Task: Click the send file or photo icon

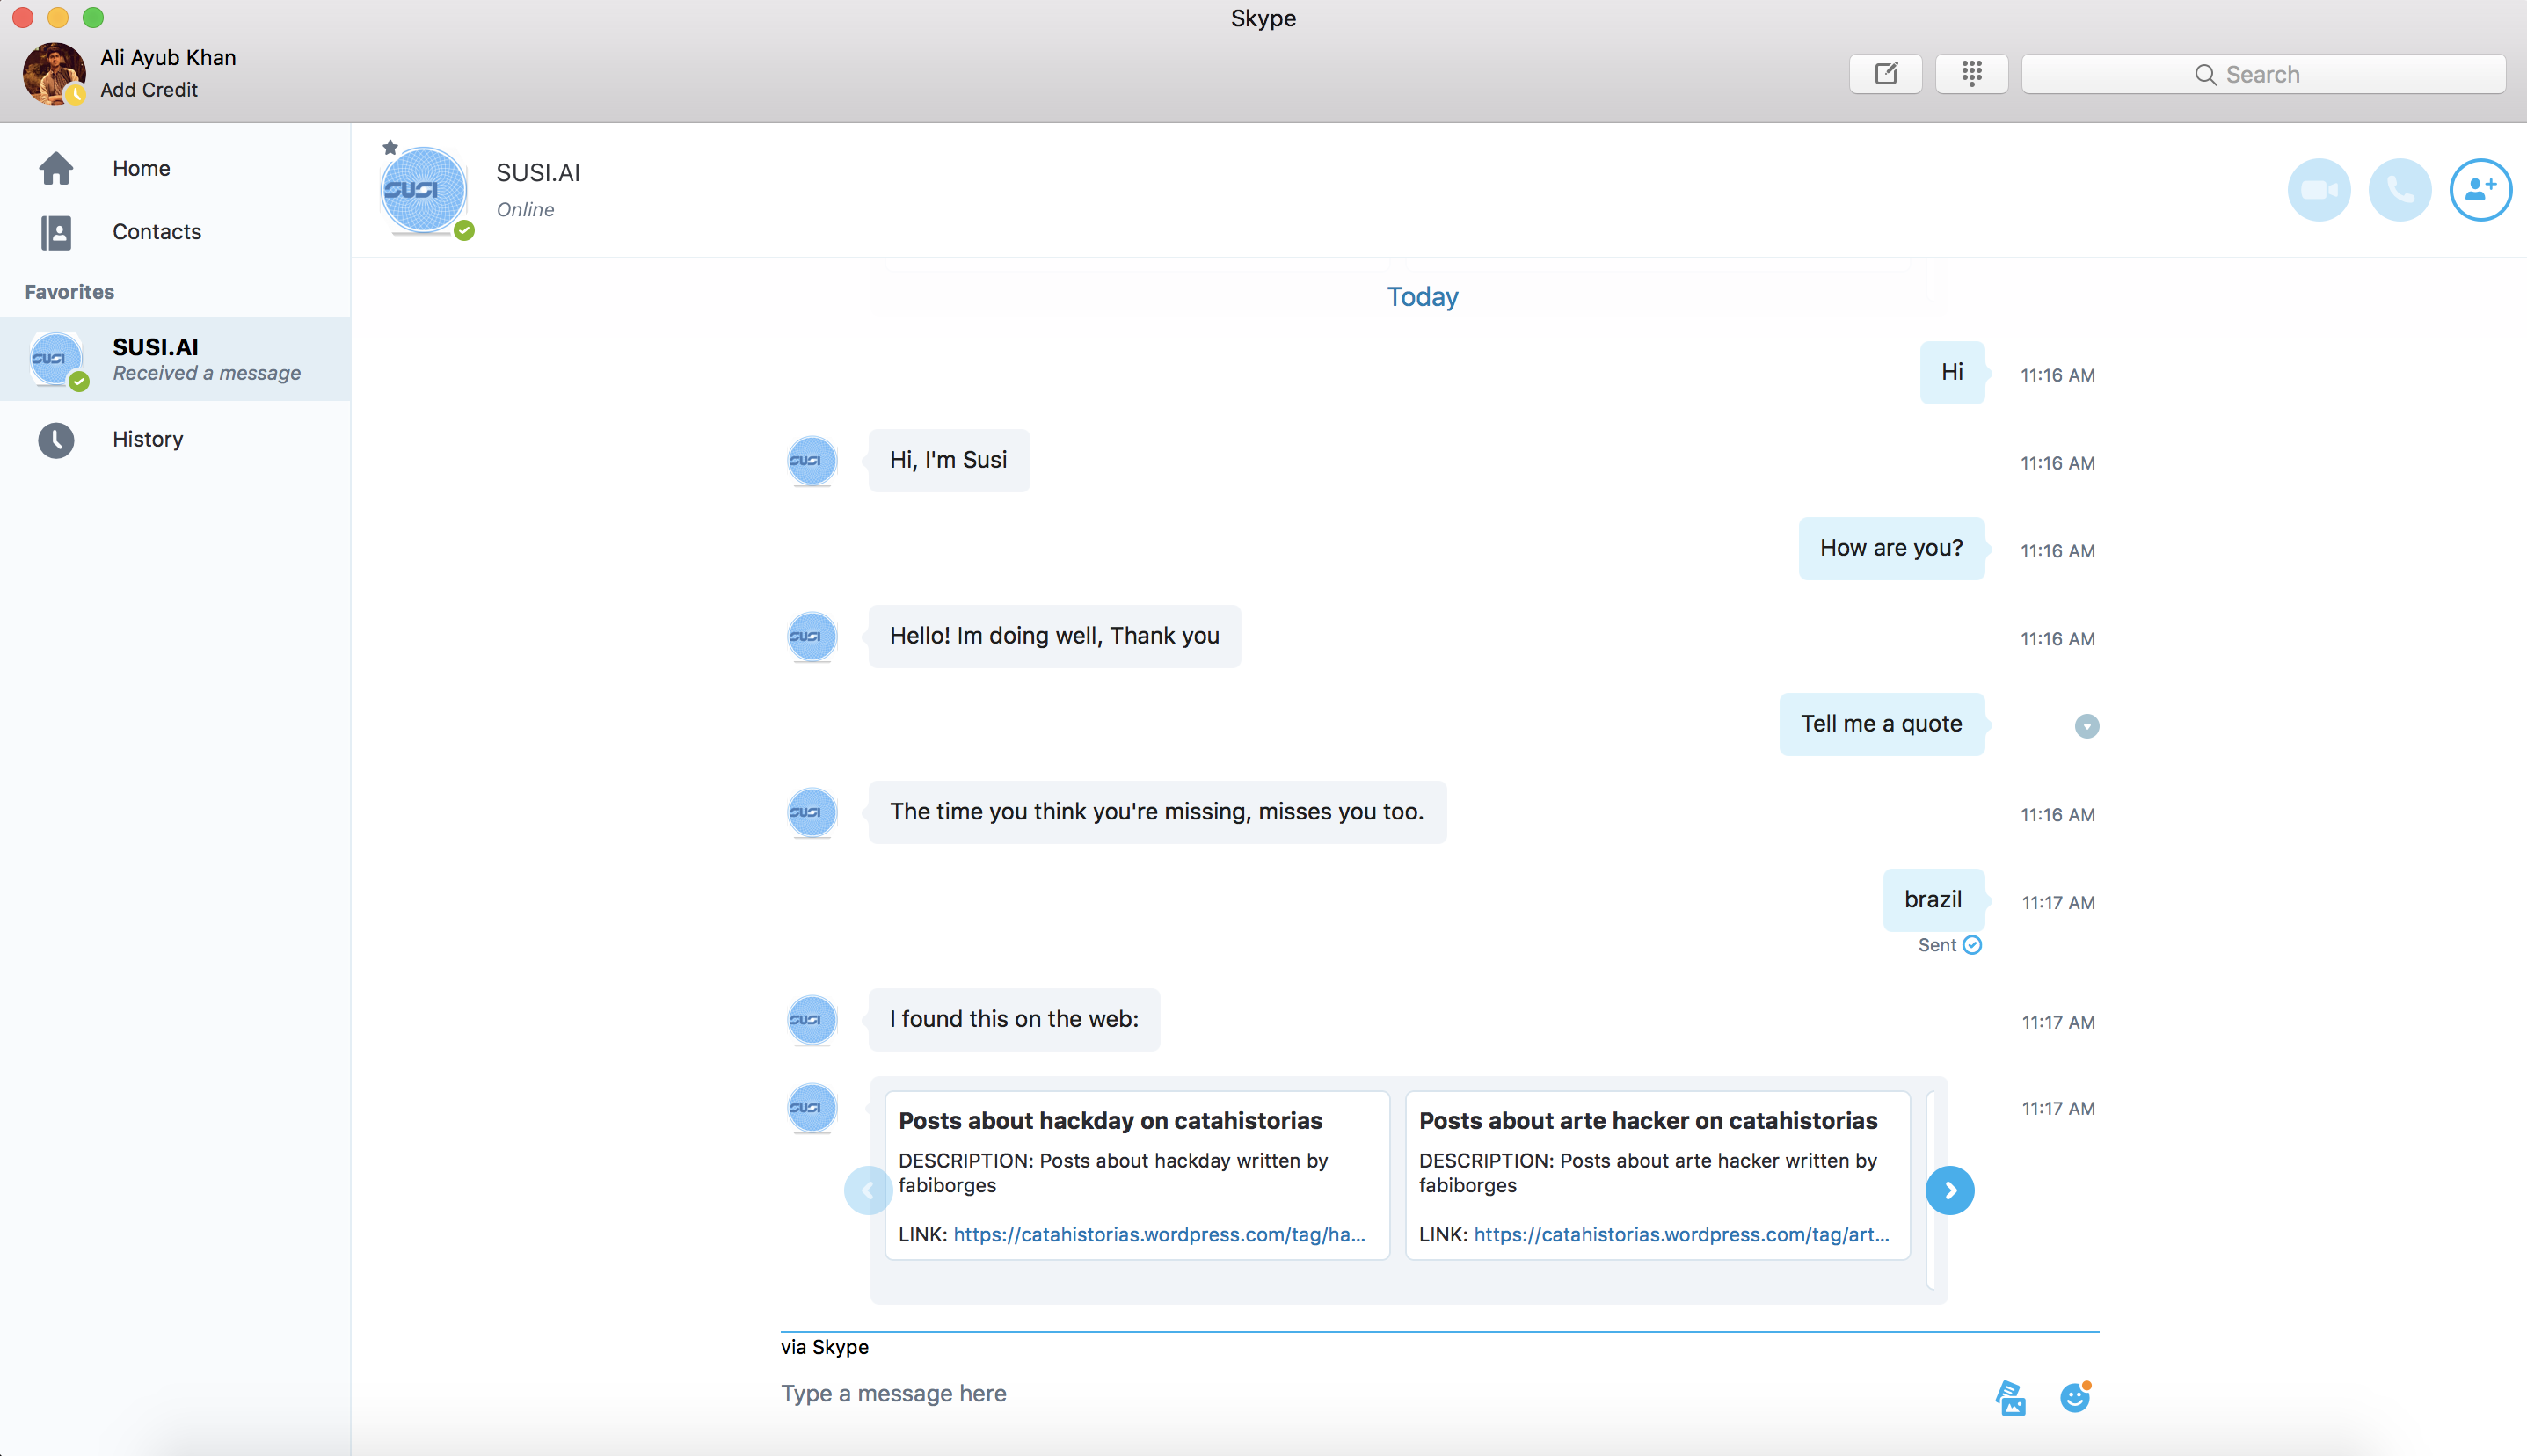Action: pyautogui.click(x=2010, y=1397)
